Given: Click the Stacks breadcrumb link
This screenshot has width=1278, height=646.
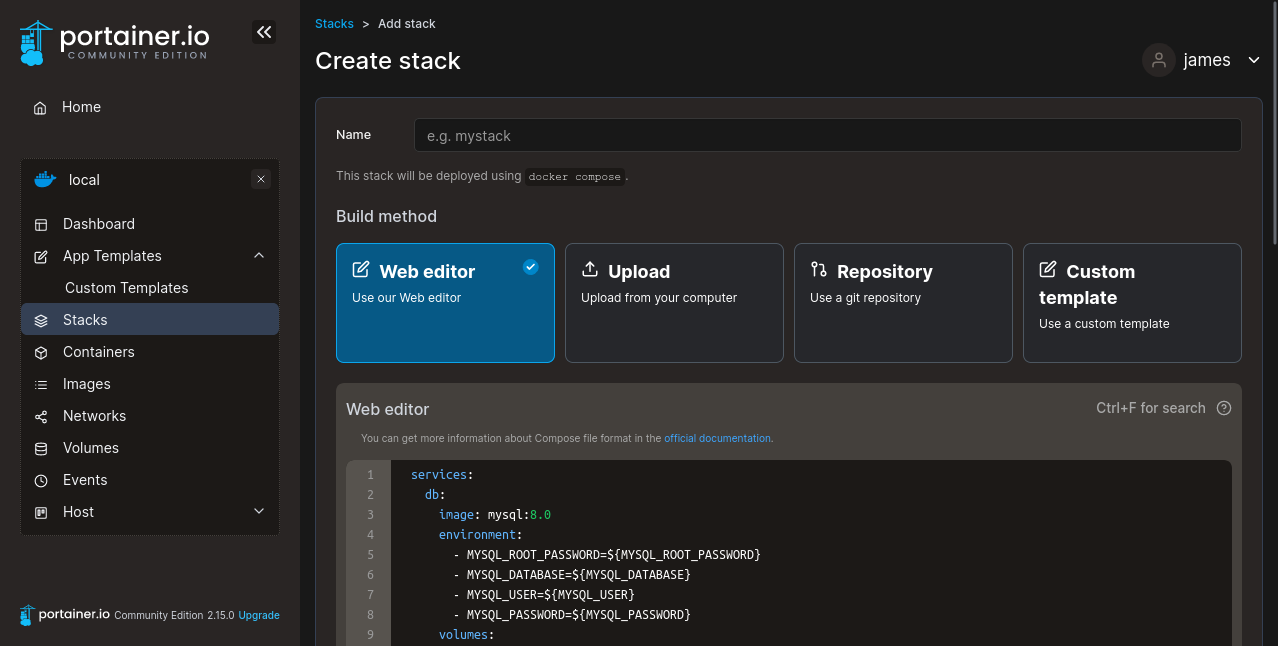Looking at the screenshot, I should tap(334, 23).
